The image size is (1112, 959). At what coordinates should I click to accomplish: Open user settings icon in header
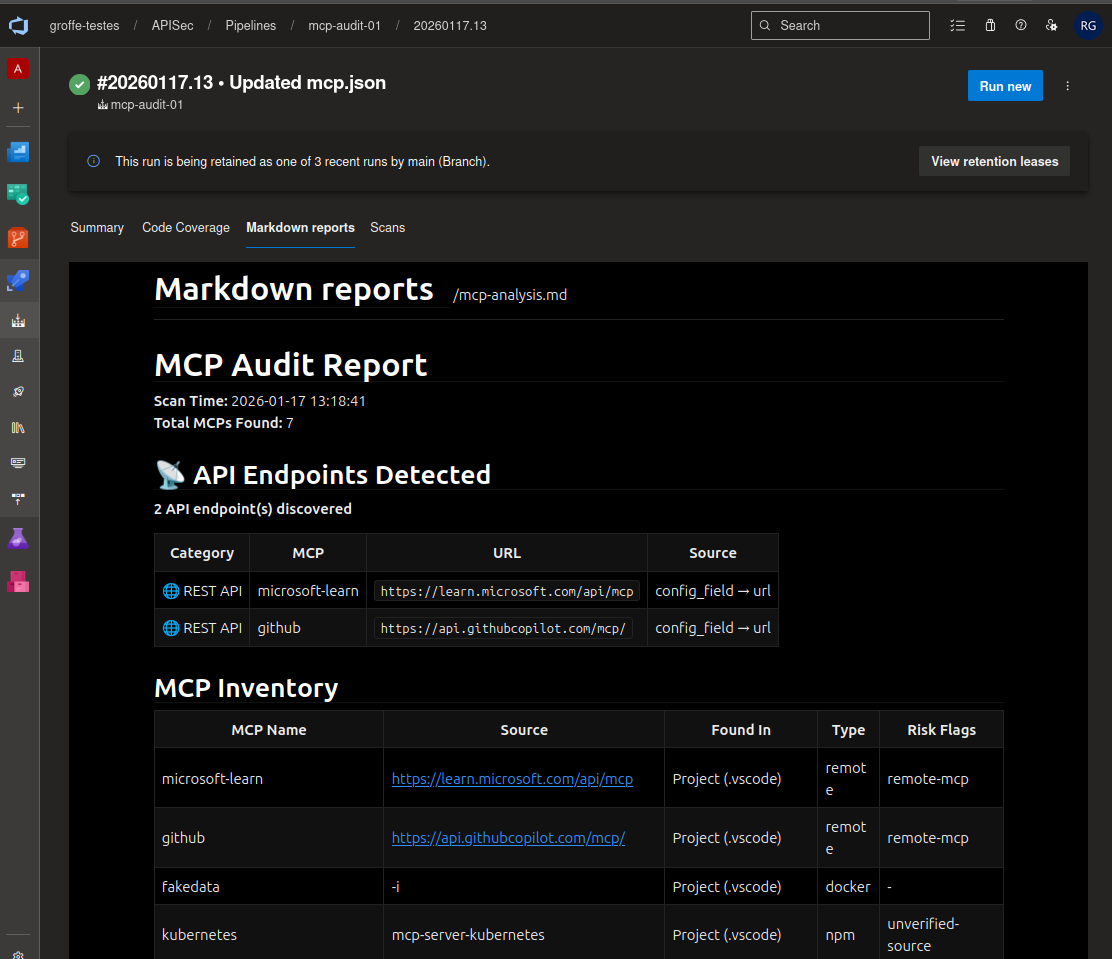click(x=1052, y=26)
